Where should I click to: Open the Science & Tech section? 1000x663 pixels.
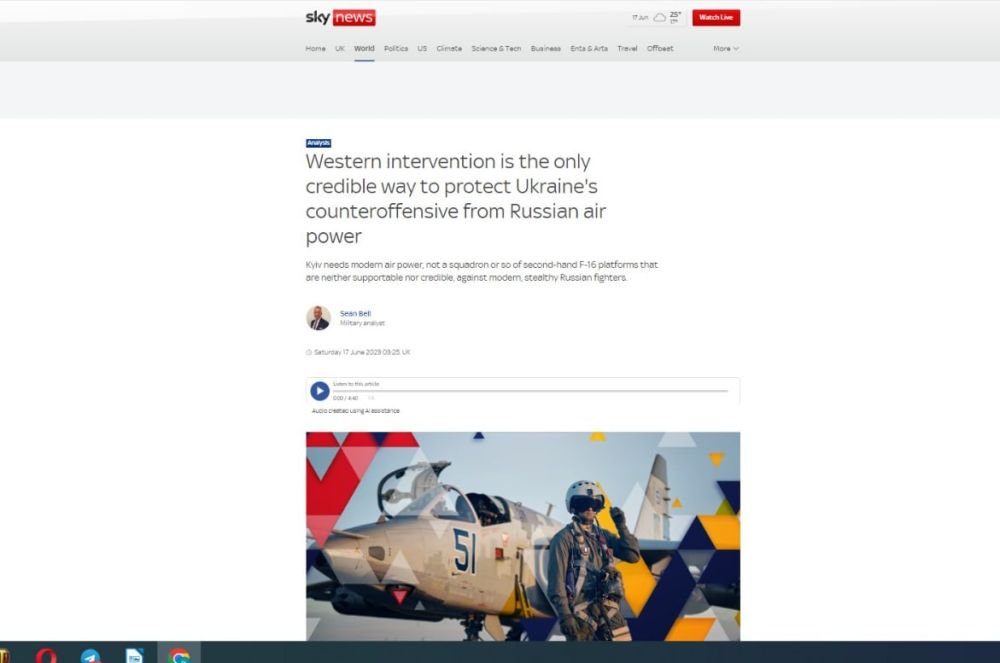tap(496, 48)
